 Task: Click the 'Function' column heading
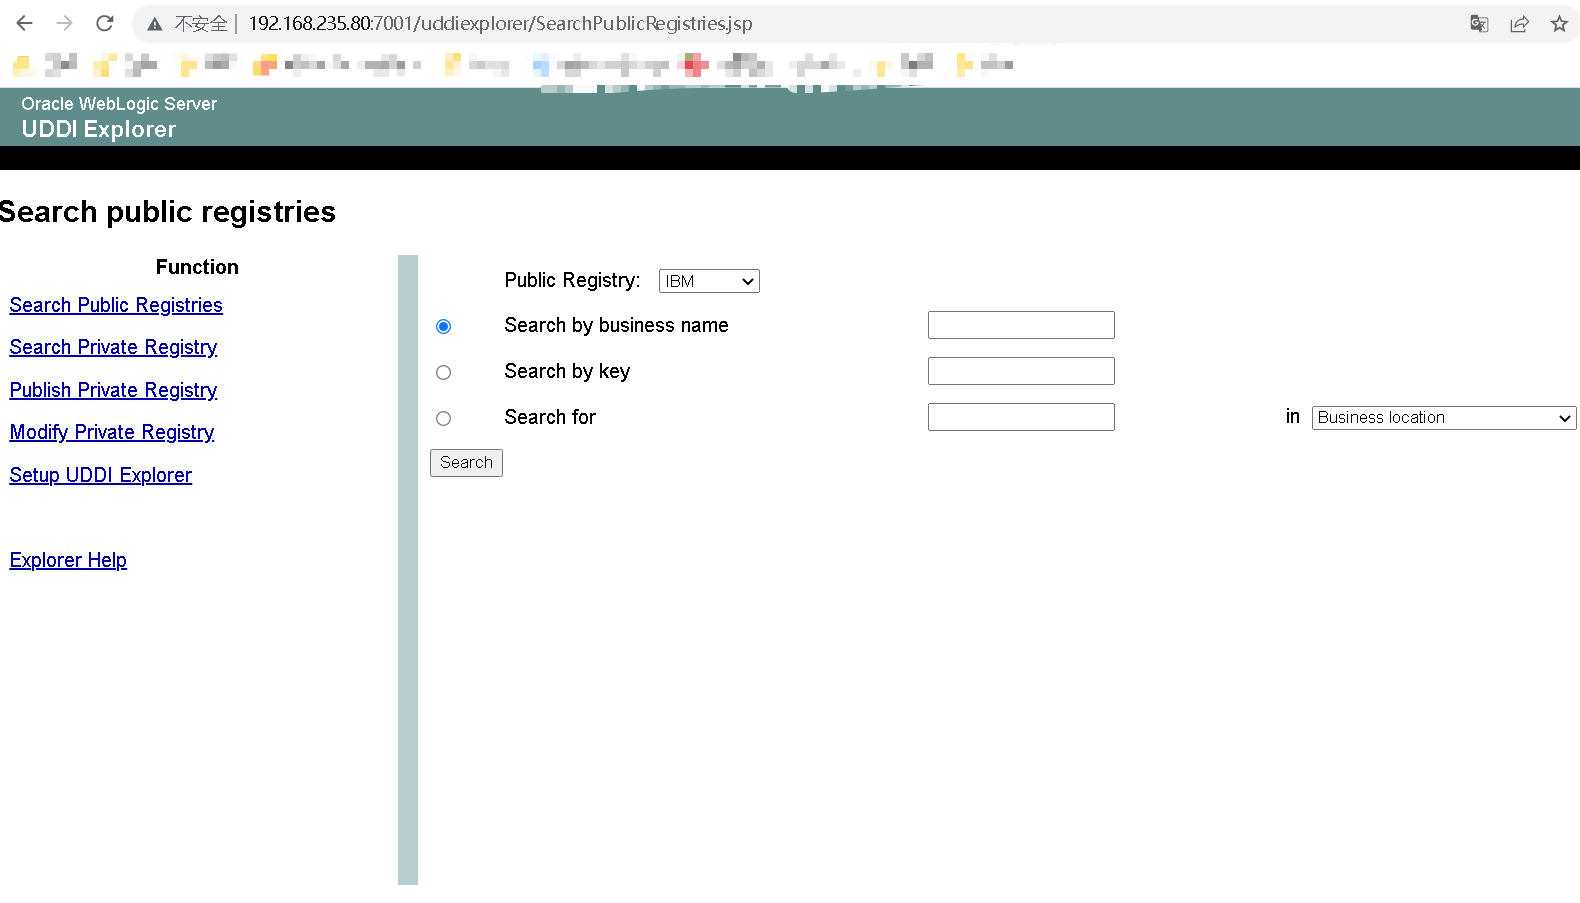pyautogui.click(x=197, y=267)
